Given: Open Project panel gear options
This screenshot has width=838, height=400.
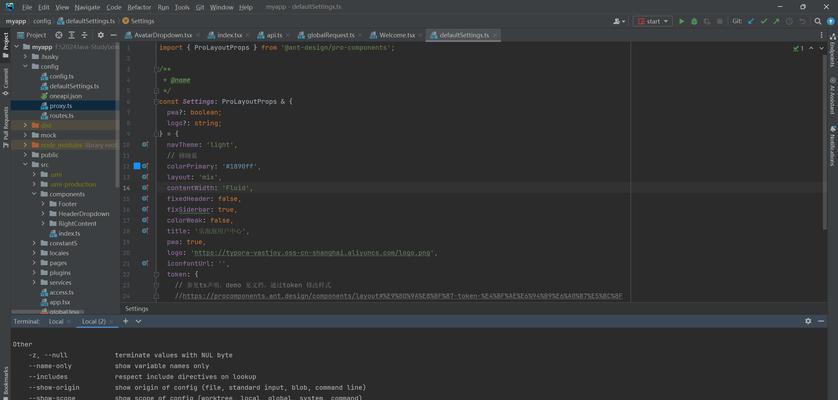Looking at the screenshot, I should tap(100, 35).
